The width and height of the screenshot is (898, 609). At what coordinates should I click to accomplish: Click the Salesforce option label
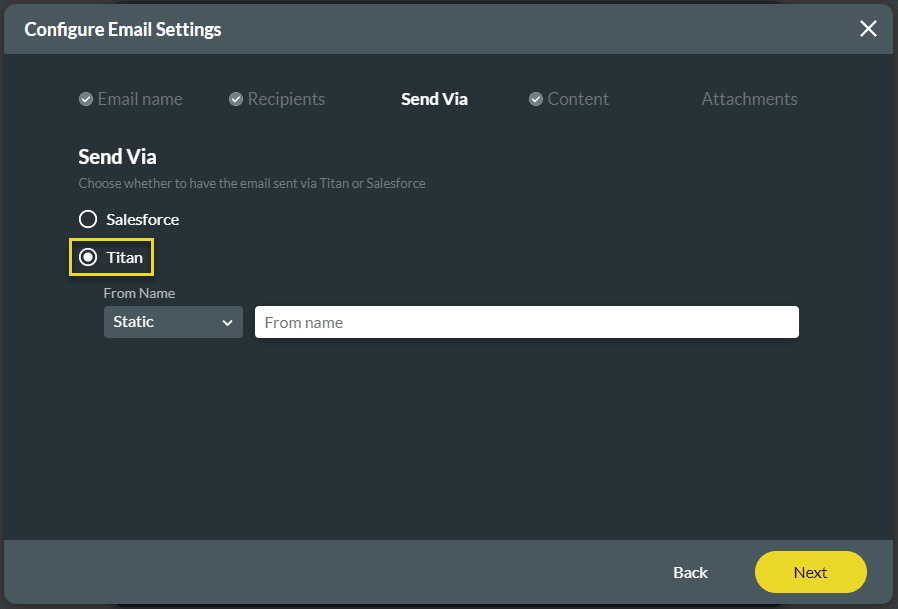pyautogui.click(x=143, y=219)
